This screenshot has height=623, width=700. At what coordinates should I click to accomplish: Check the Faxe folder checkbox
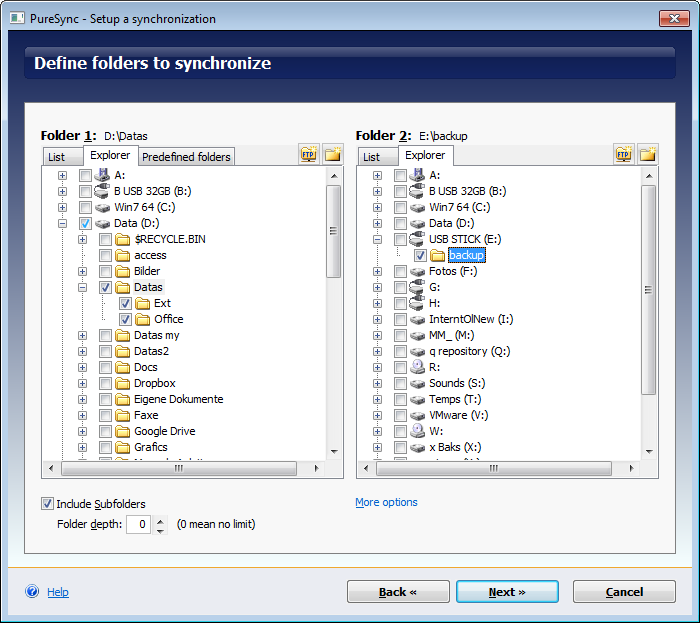105,415
